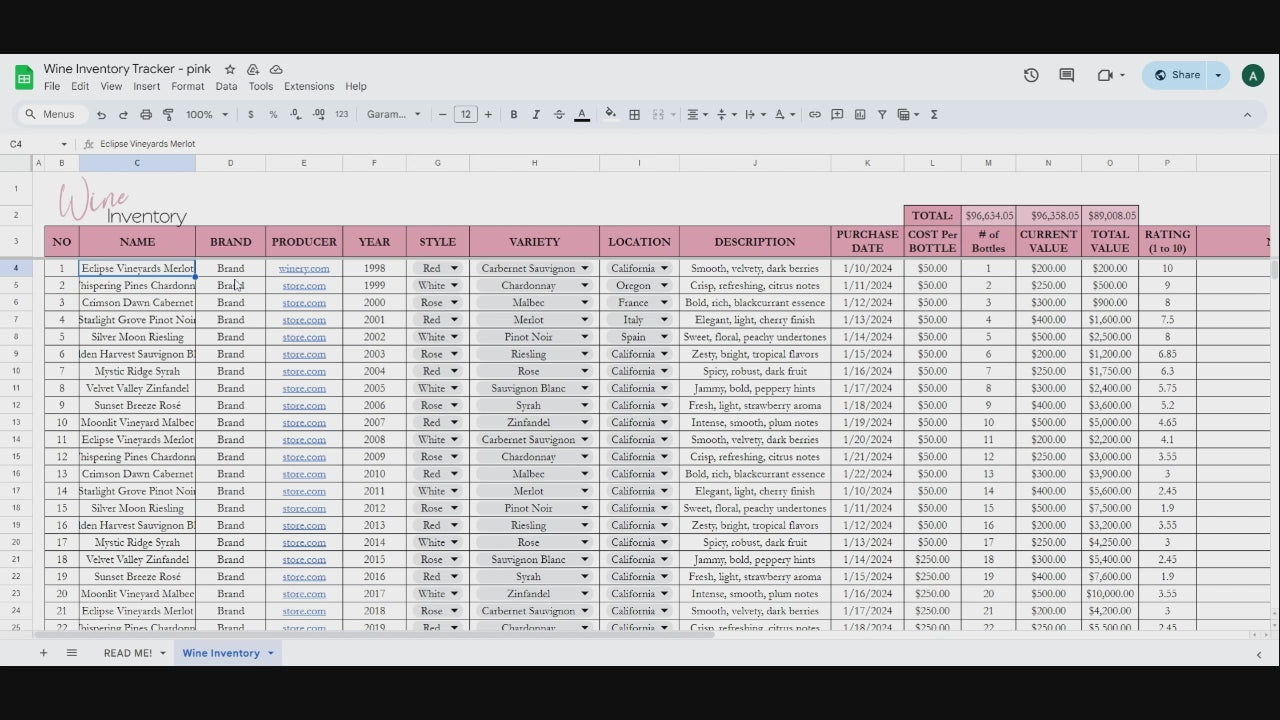
Task: Select the paint format roller icon
Action: coord(168,115)
